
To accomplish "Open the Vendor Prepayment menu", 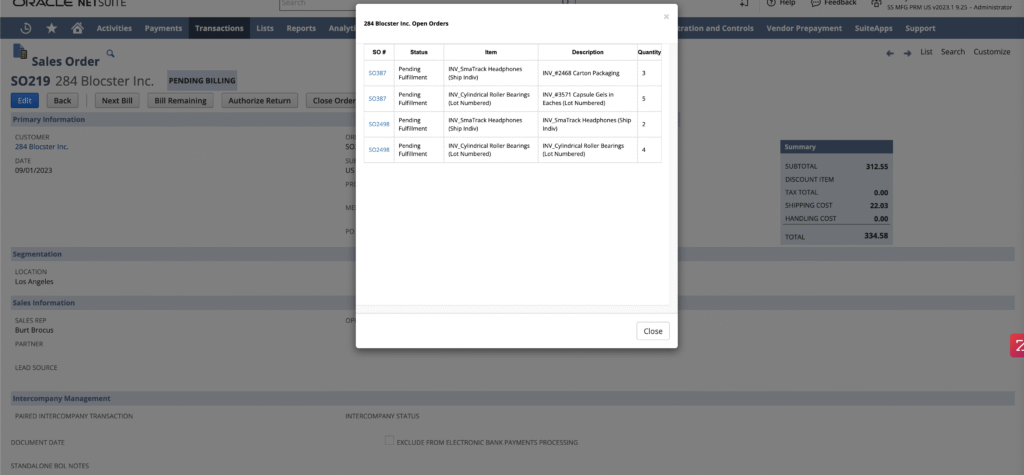I will point(804,28).
